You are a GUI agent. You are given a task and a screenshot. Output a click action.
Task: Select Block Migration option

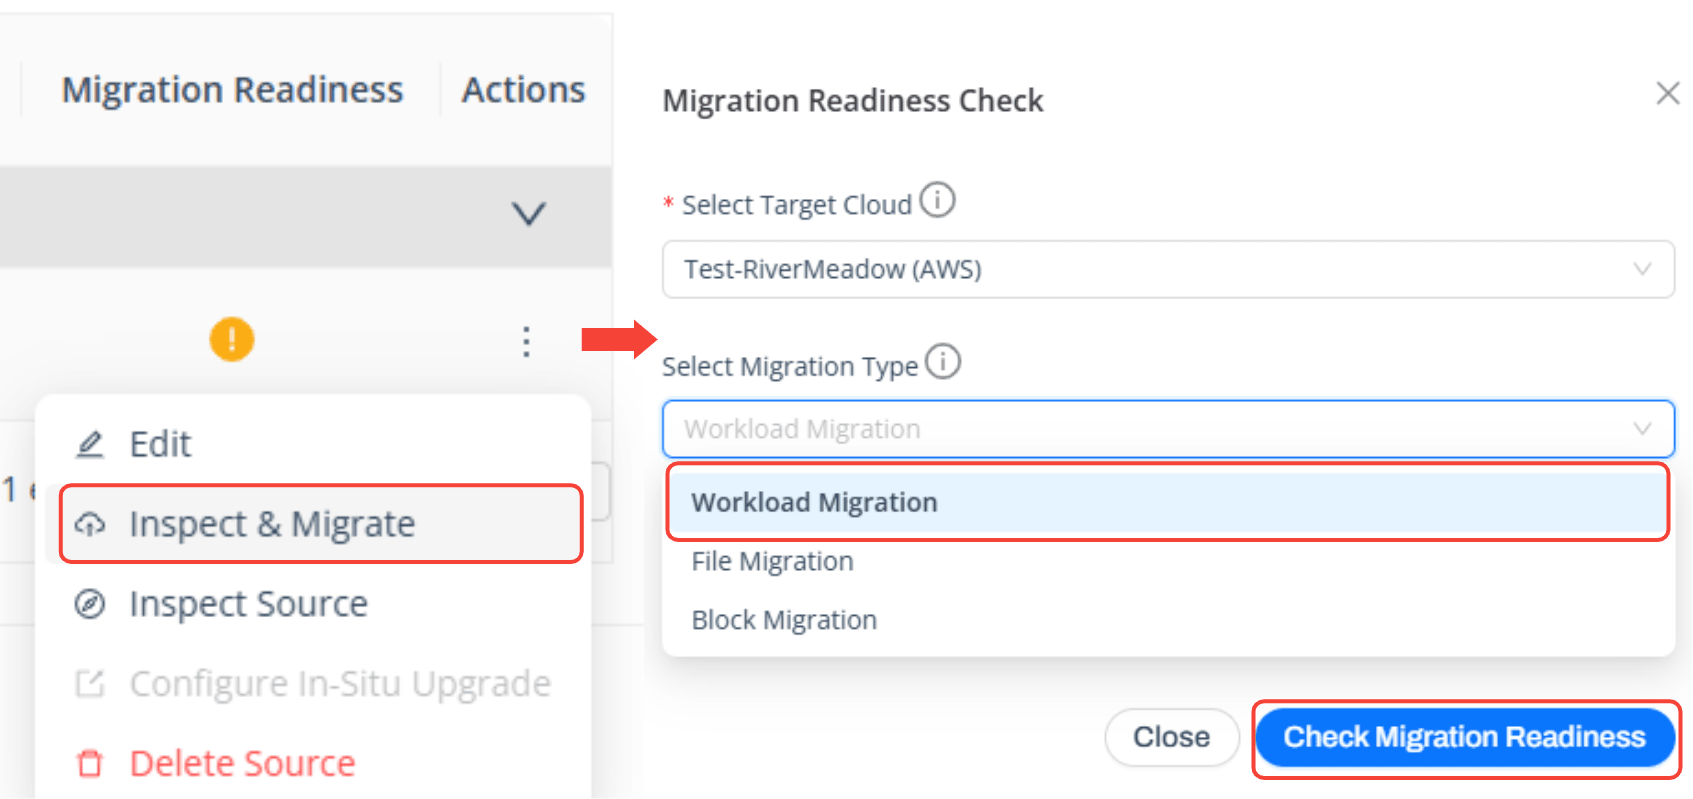[x=1168, y=620]
